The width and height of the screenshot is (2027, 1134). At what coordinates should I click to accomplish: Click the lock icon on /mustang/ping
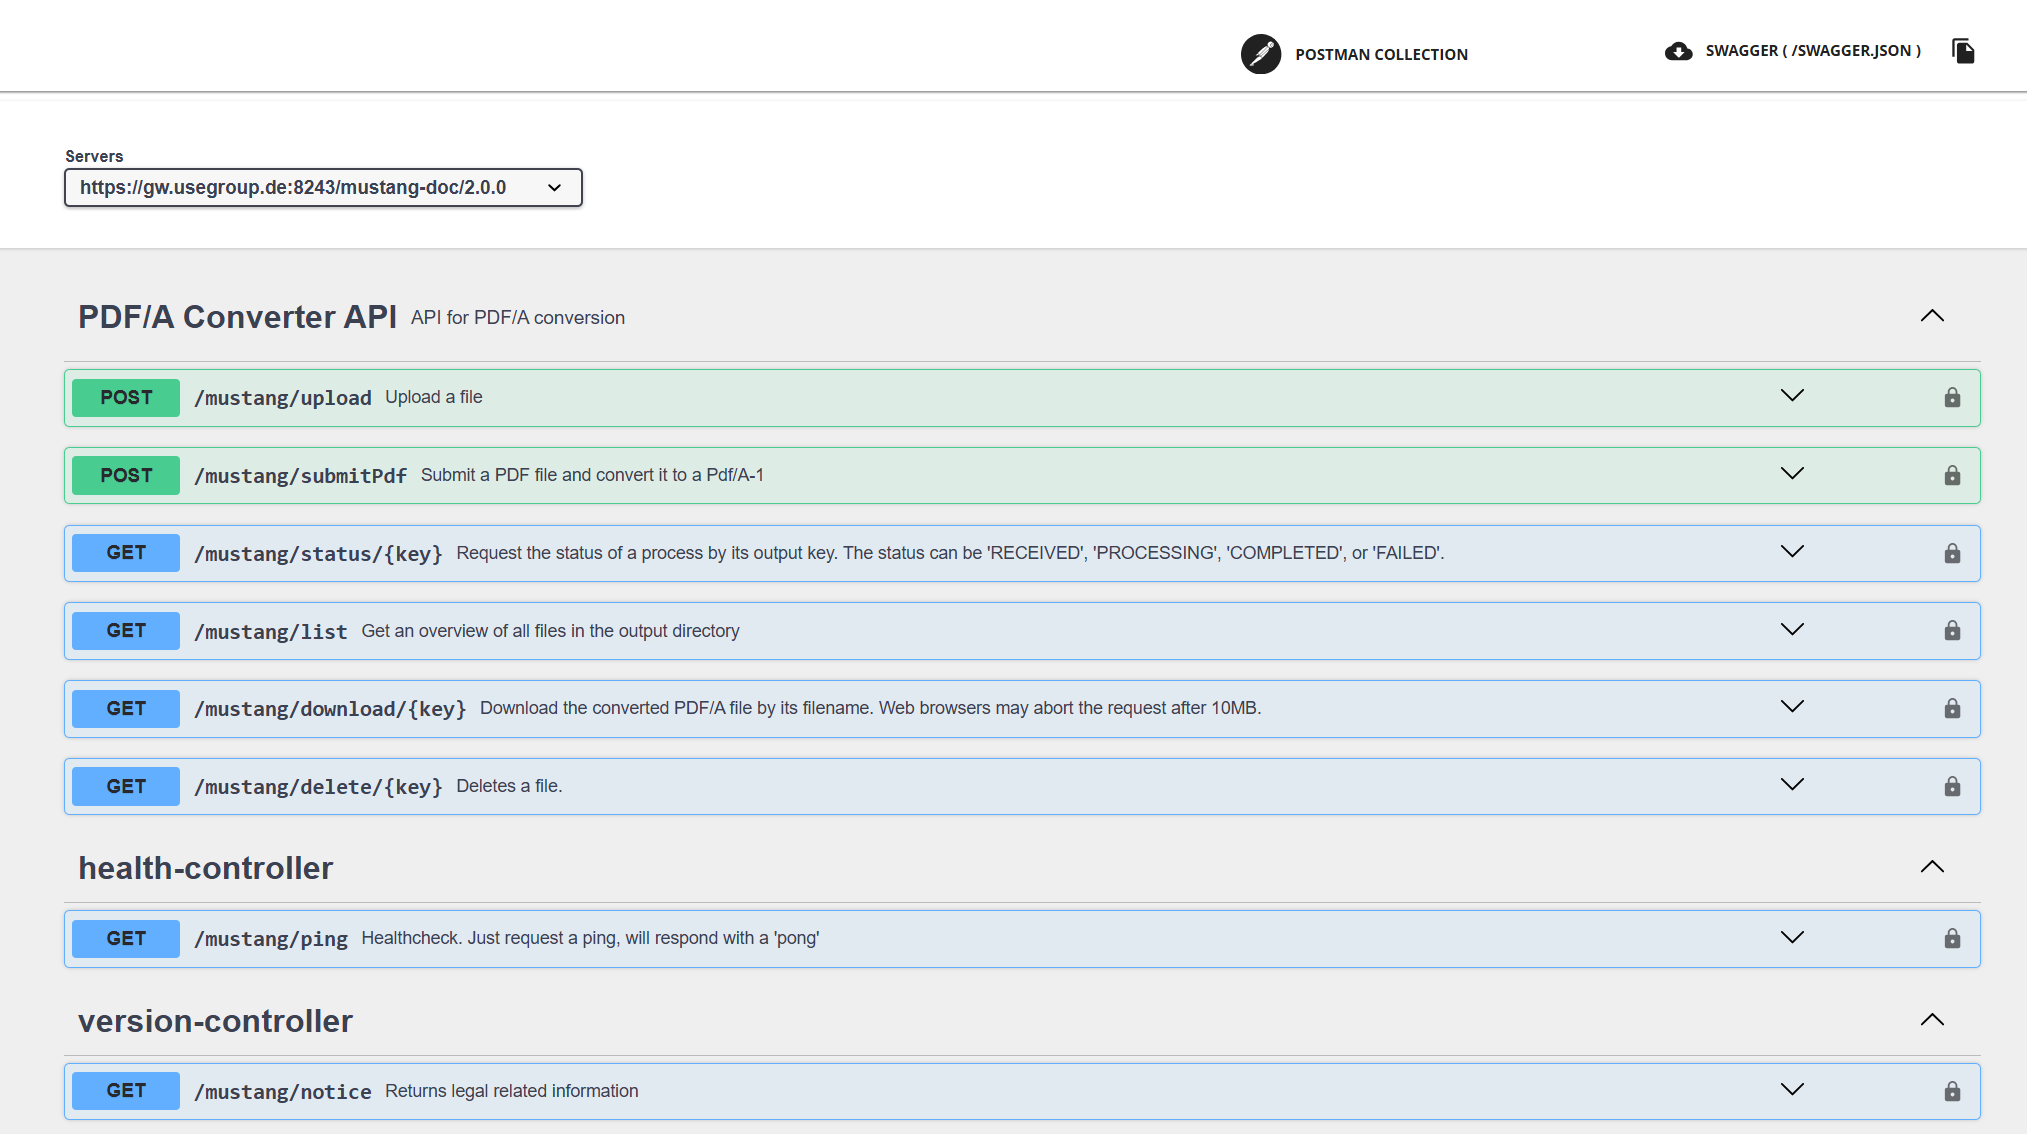click(x=1951, y=938)
